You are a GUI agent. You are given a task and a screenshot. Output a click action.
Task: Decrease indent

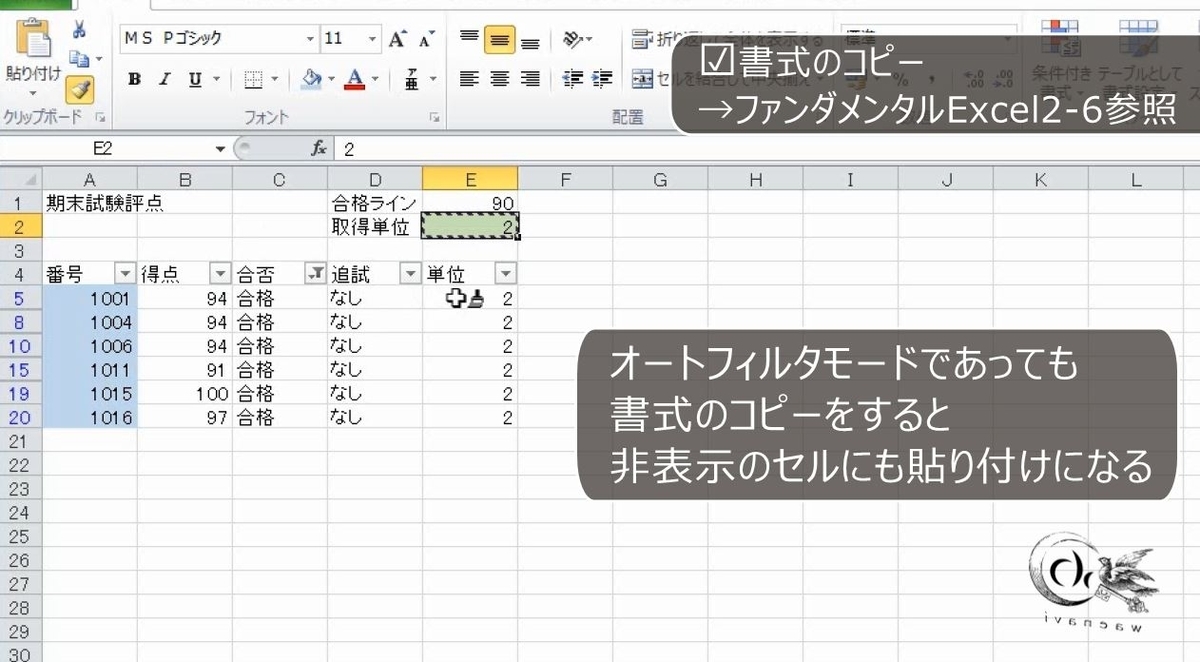click(x=573, y=79)
